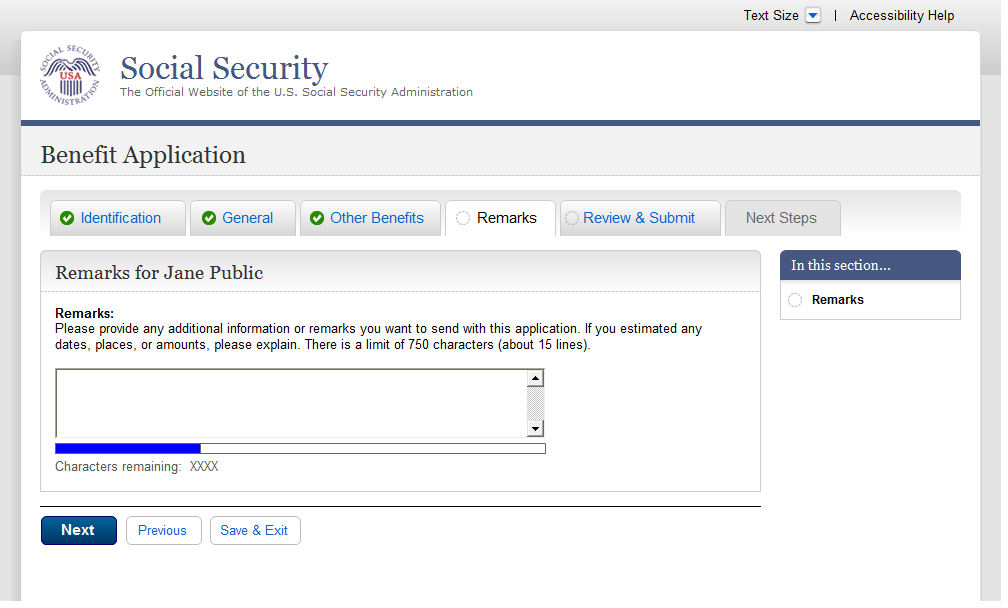1008x608 pixels.
Task: Go to the Review & Submit tab
Action: (x=639, y=218)
